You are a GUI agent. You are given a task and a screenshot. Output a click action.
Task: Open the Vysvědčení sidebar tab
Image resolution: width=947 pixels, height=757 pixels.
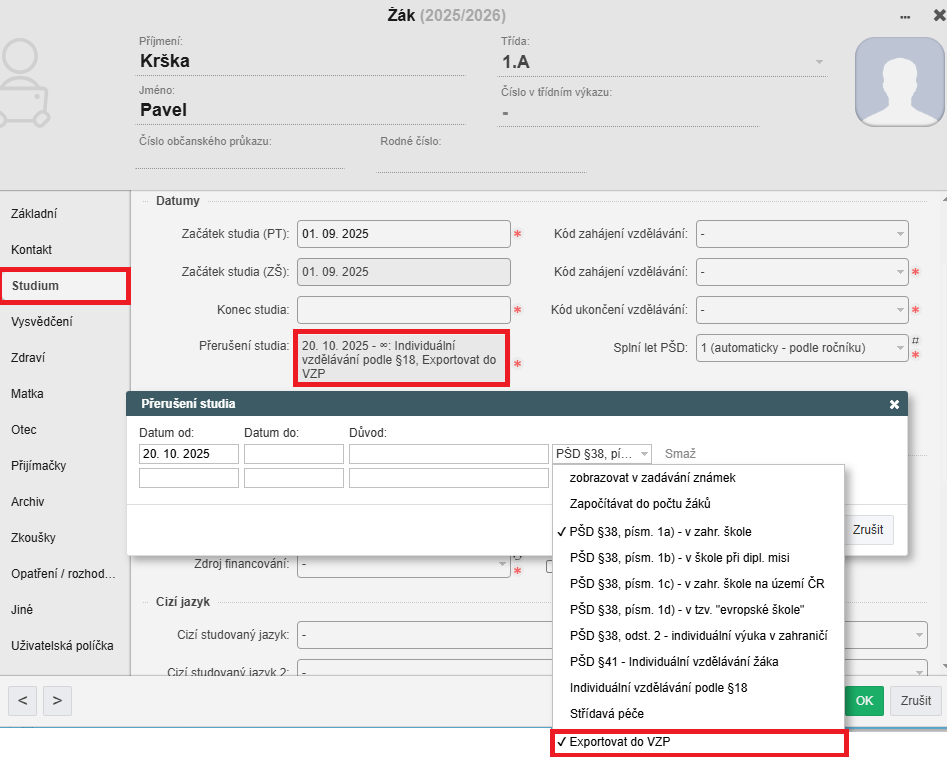[42, 322]
